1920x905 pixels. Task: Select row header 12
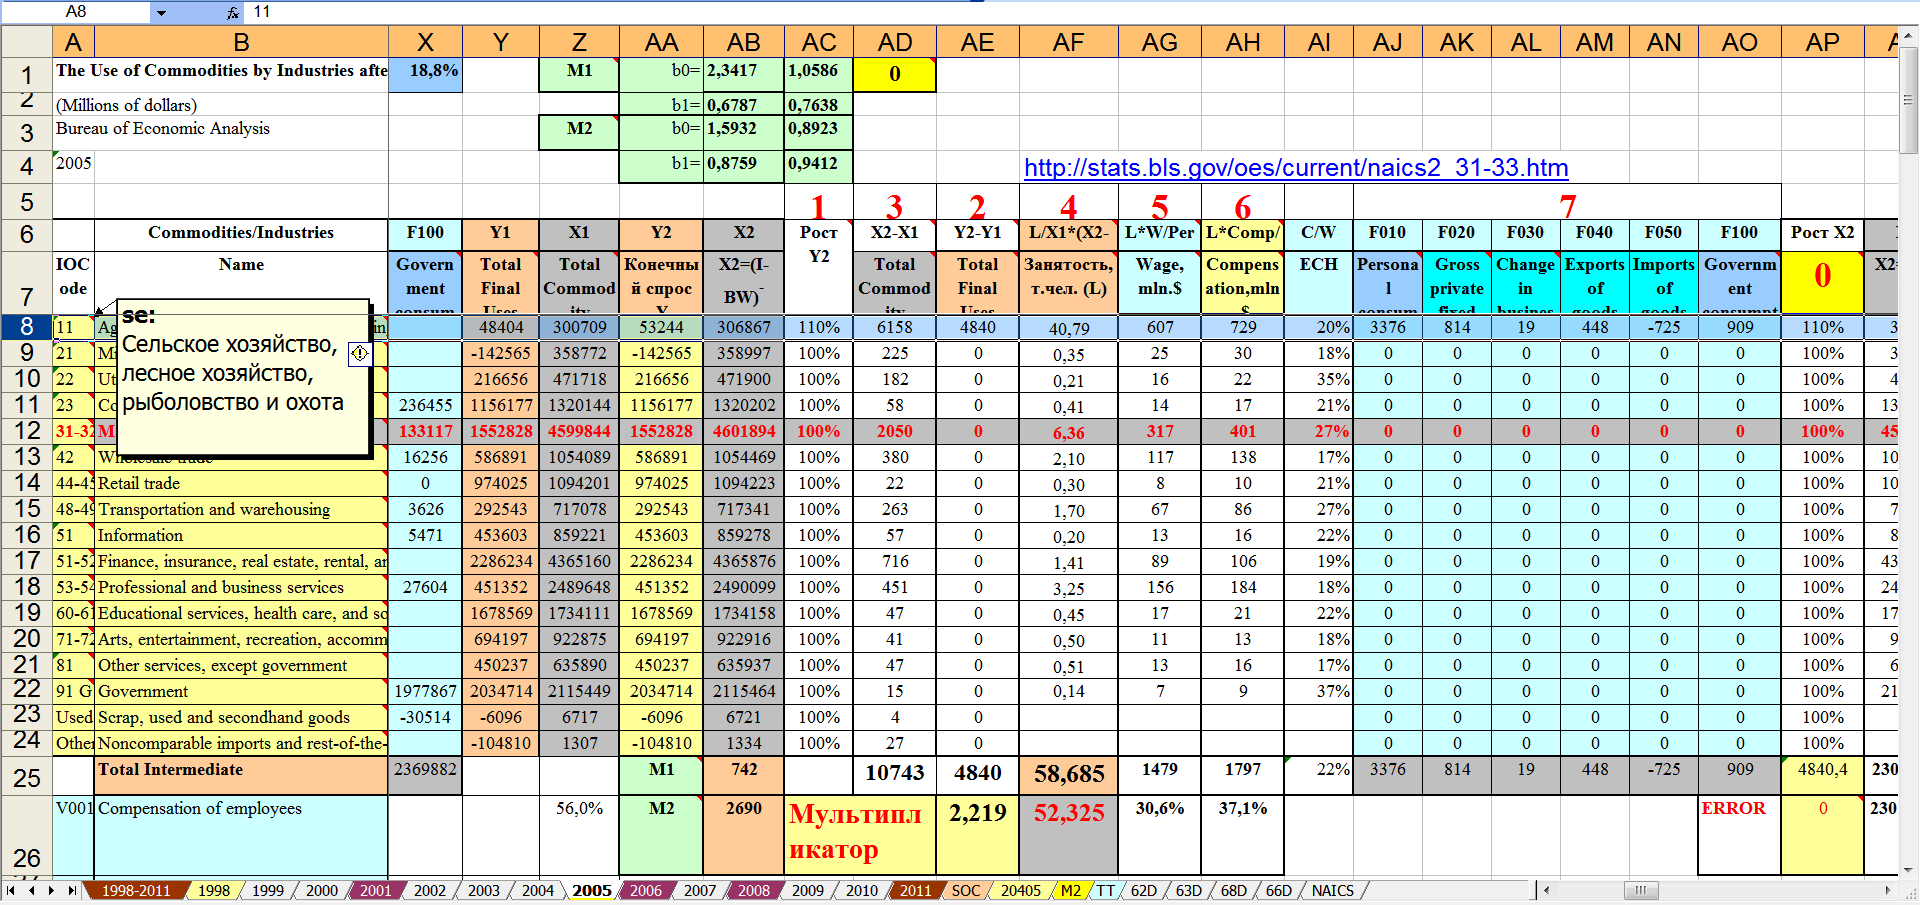tap(26, 431)
